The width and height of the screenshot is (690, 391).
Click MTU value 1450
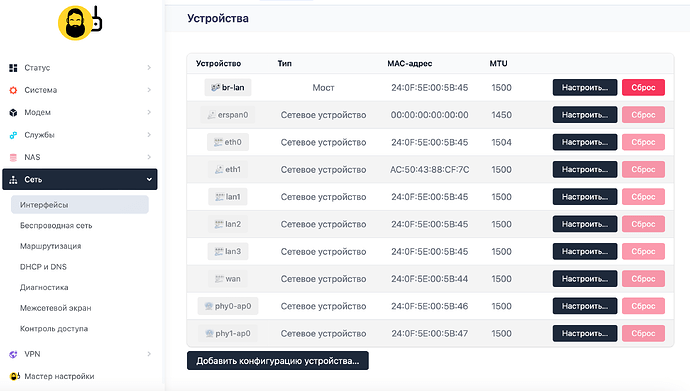502,115
